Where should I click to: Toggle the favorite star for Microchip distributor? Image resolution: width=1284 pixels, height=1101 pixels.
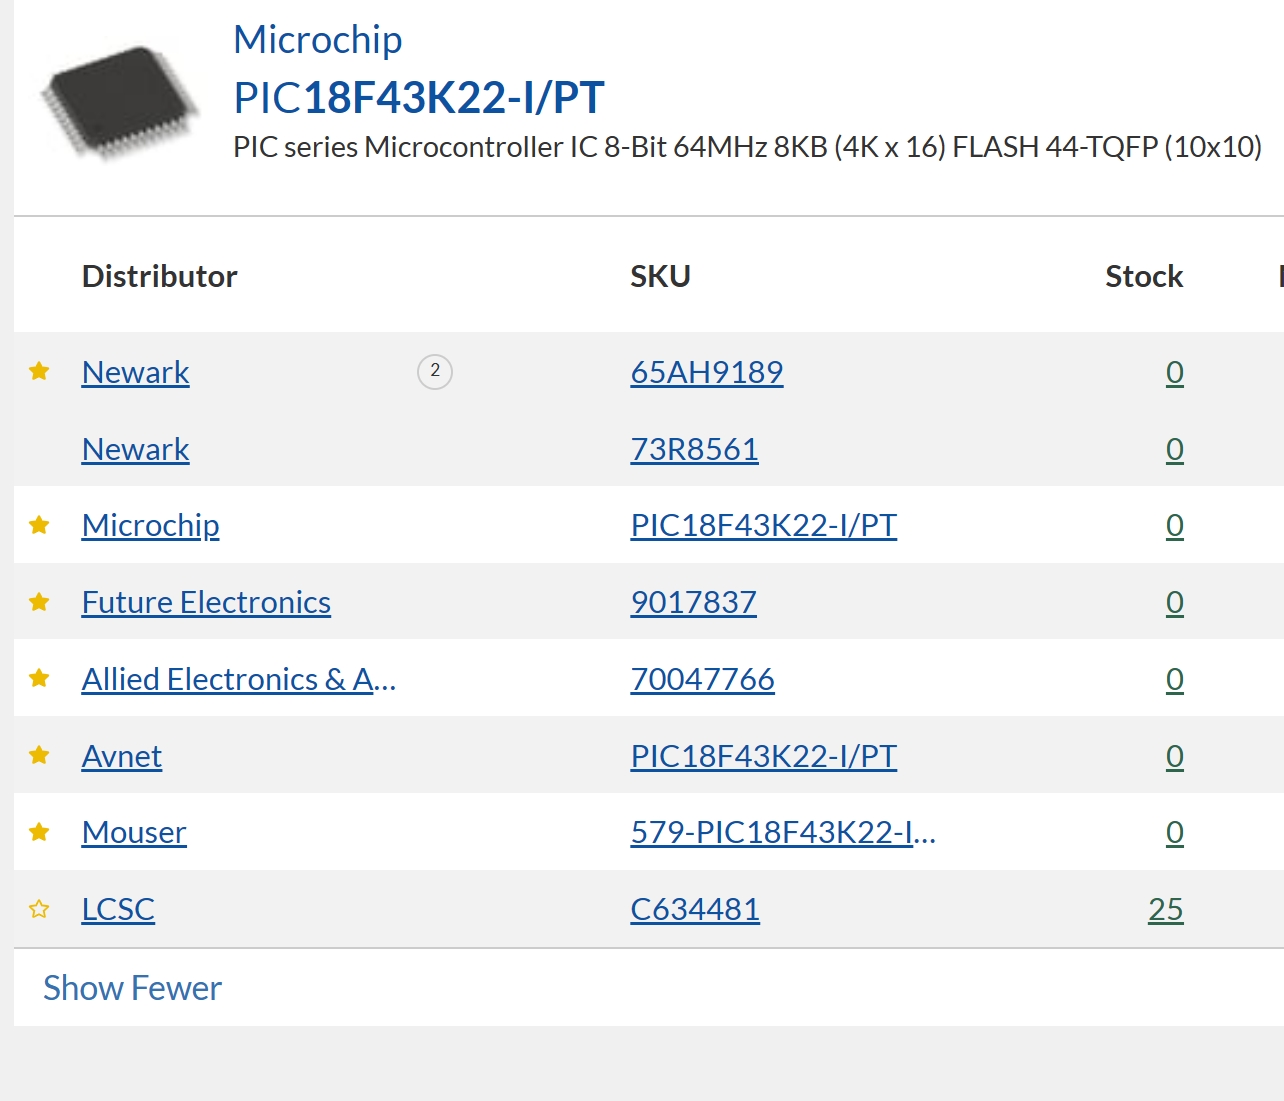(x=39, y=525)
